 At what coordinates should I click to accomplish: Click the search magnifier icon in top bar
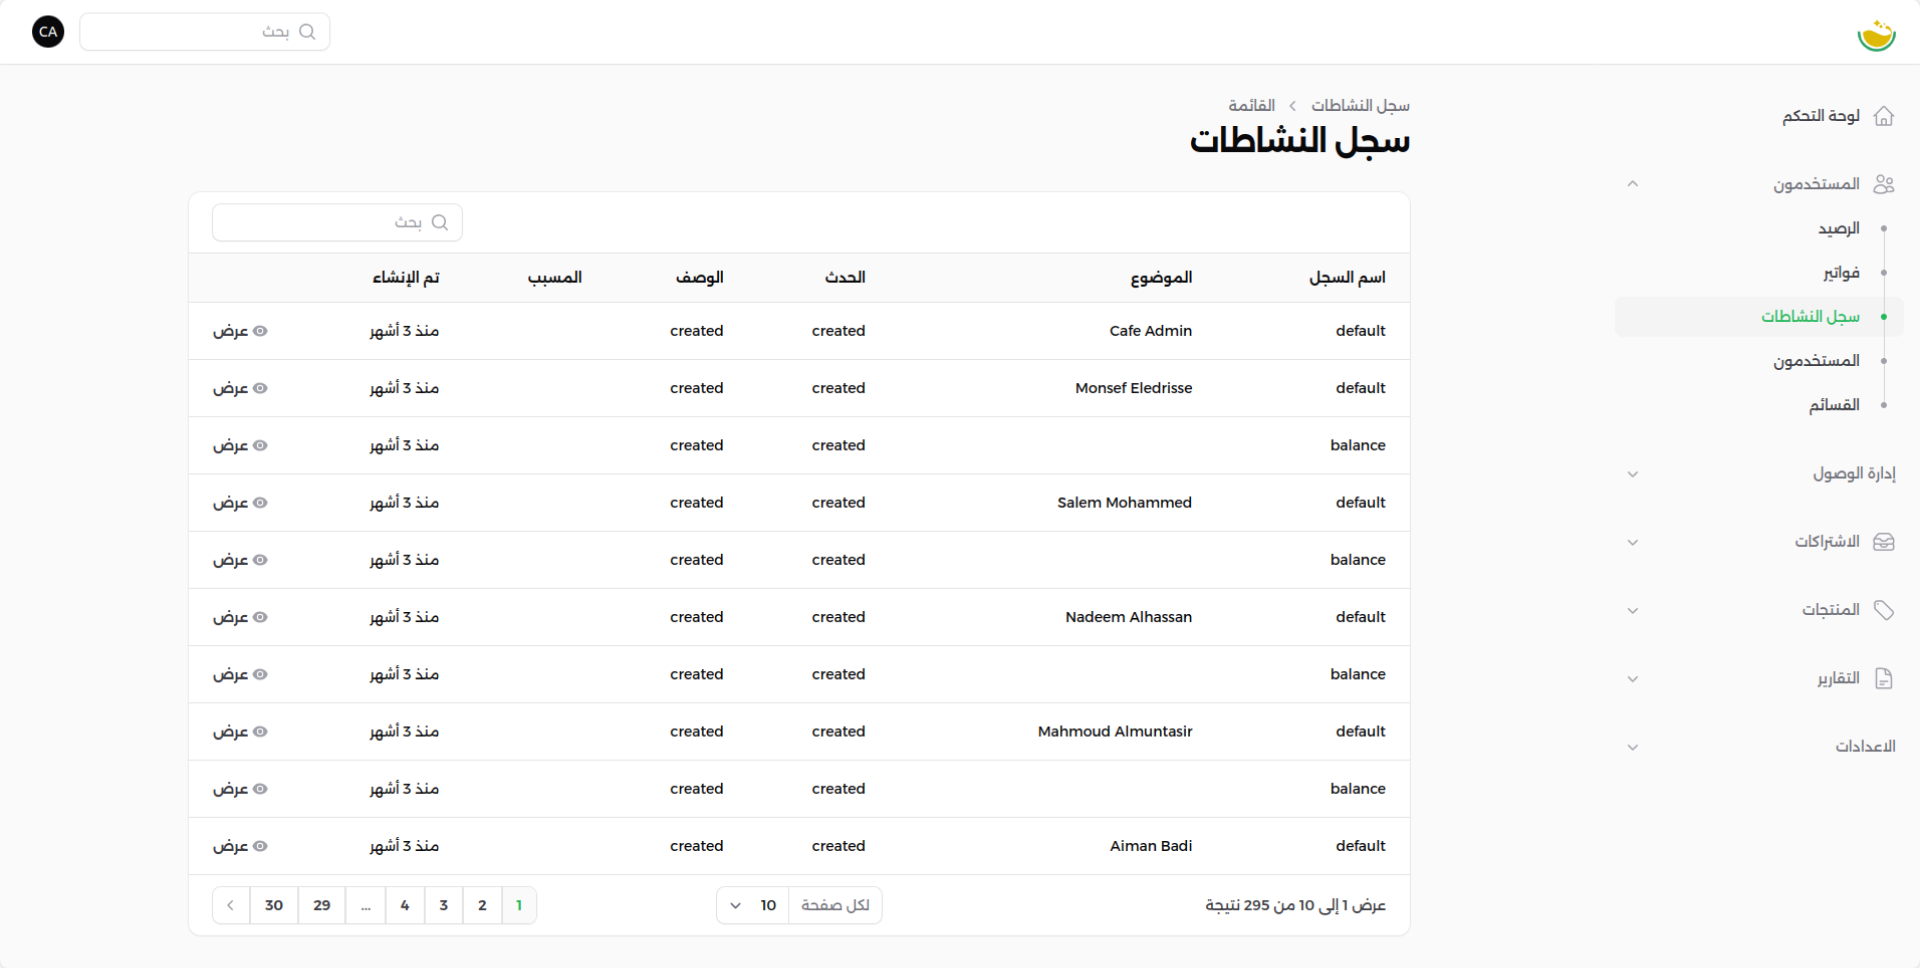tap(307, 32)
